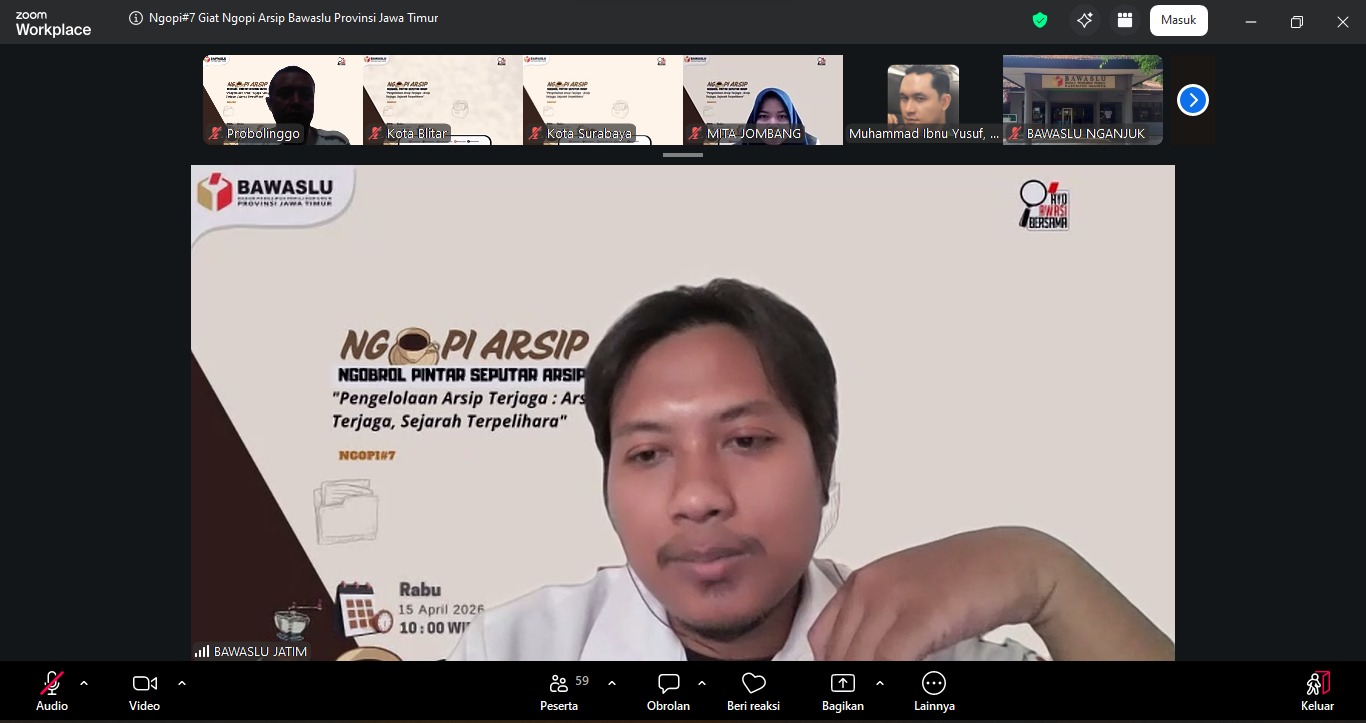This screenshot has width=1366, height=723.
Task: Start screen share with Bagikan icon
Action: [x=843, y=684]
